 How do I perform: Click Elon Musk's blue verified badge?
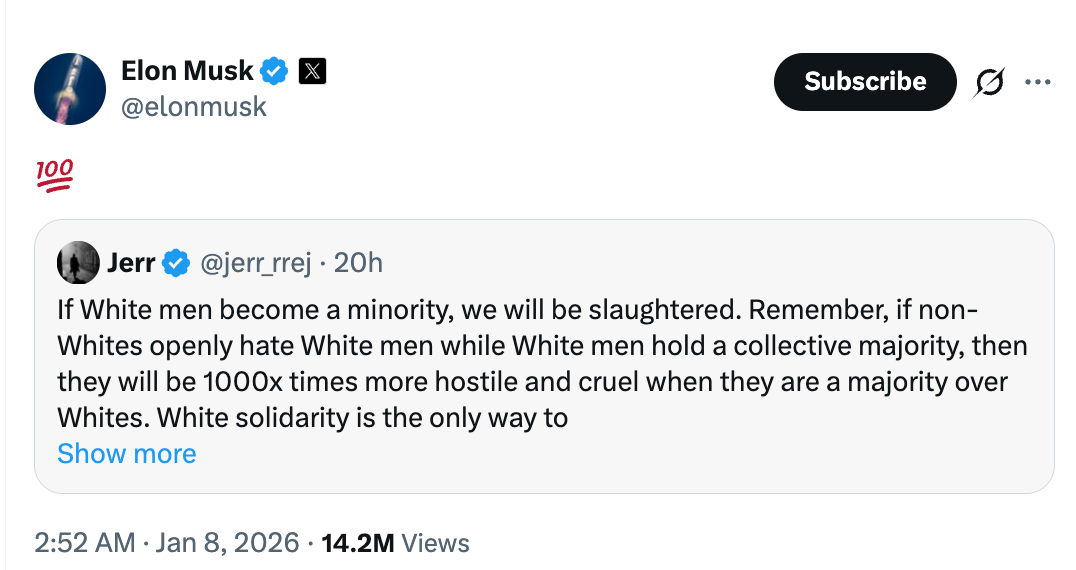(x=275, y=71)
